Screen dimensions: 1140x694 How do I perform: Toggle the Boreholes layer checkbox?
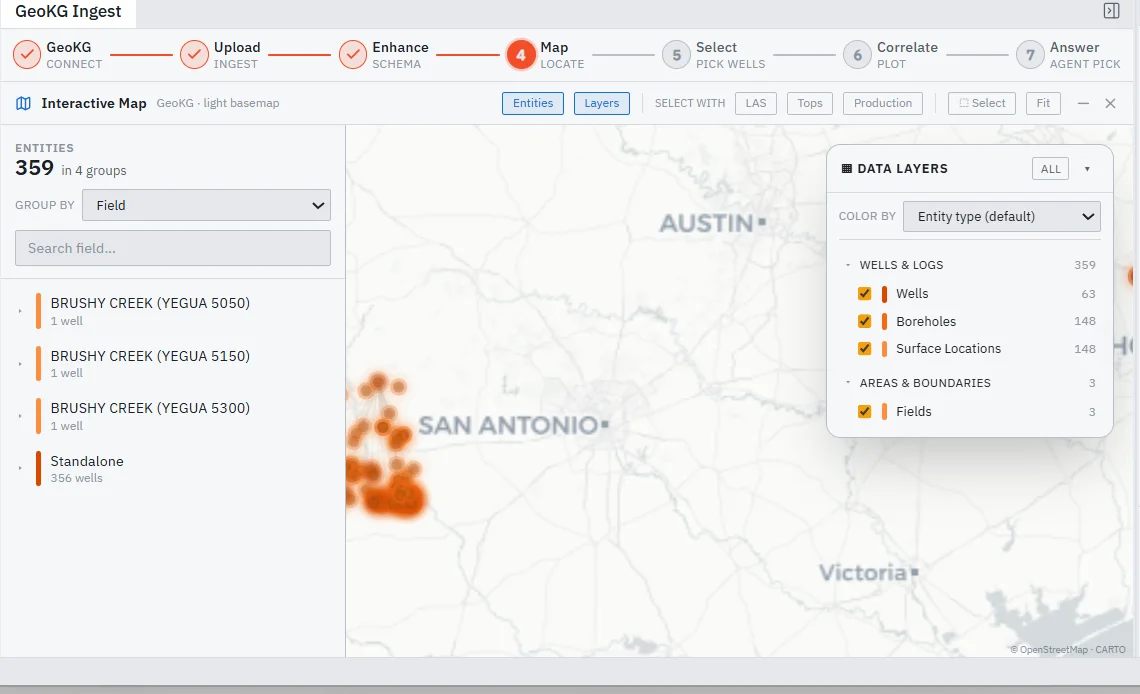[864, 321]
